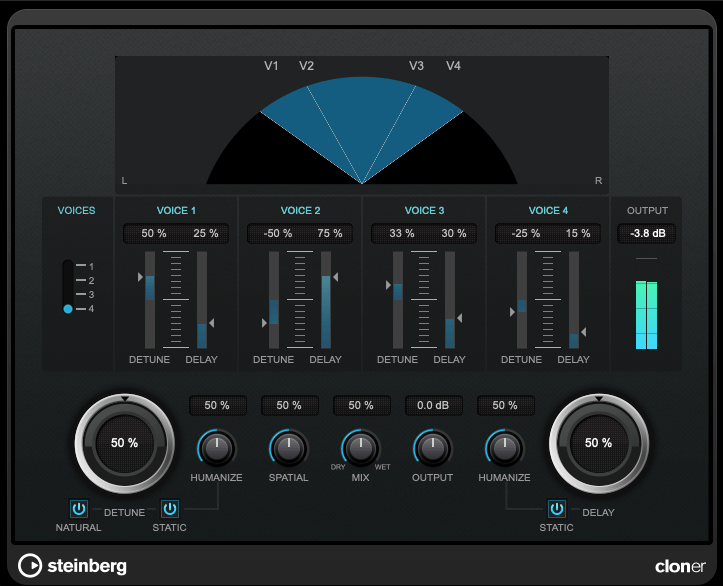Click the V2 marker in the stereo display

(x=306, y=66)
